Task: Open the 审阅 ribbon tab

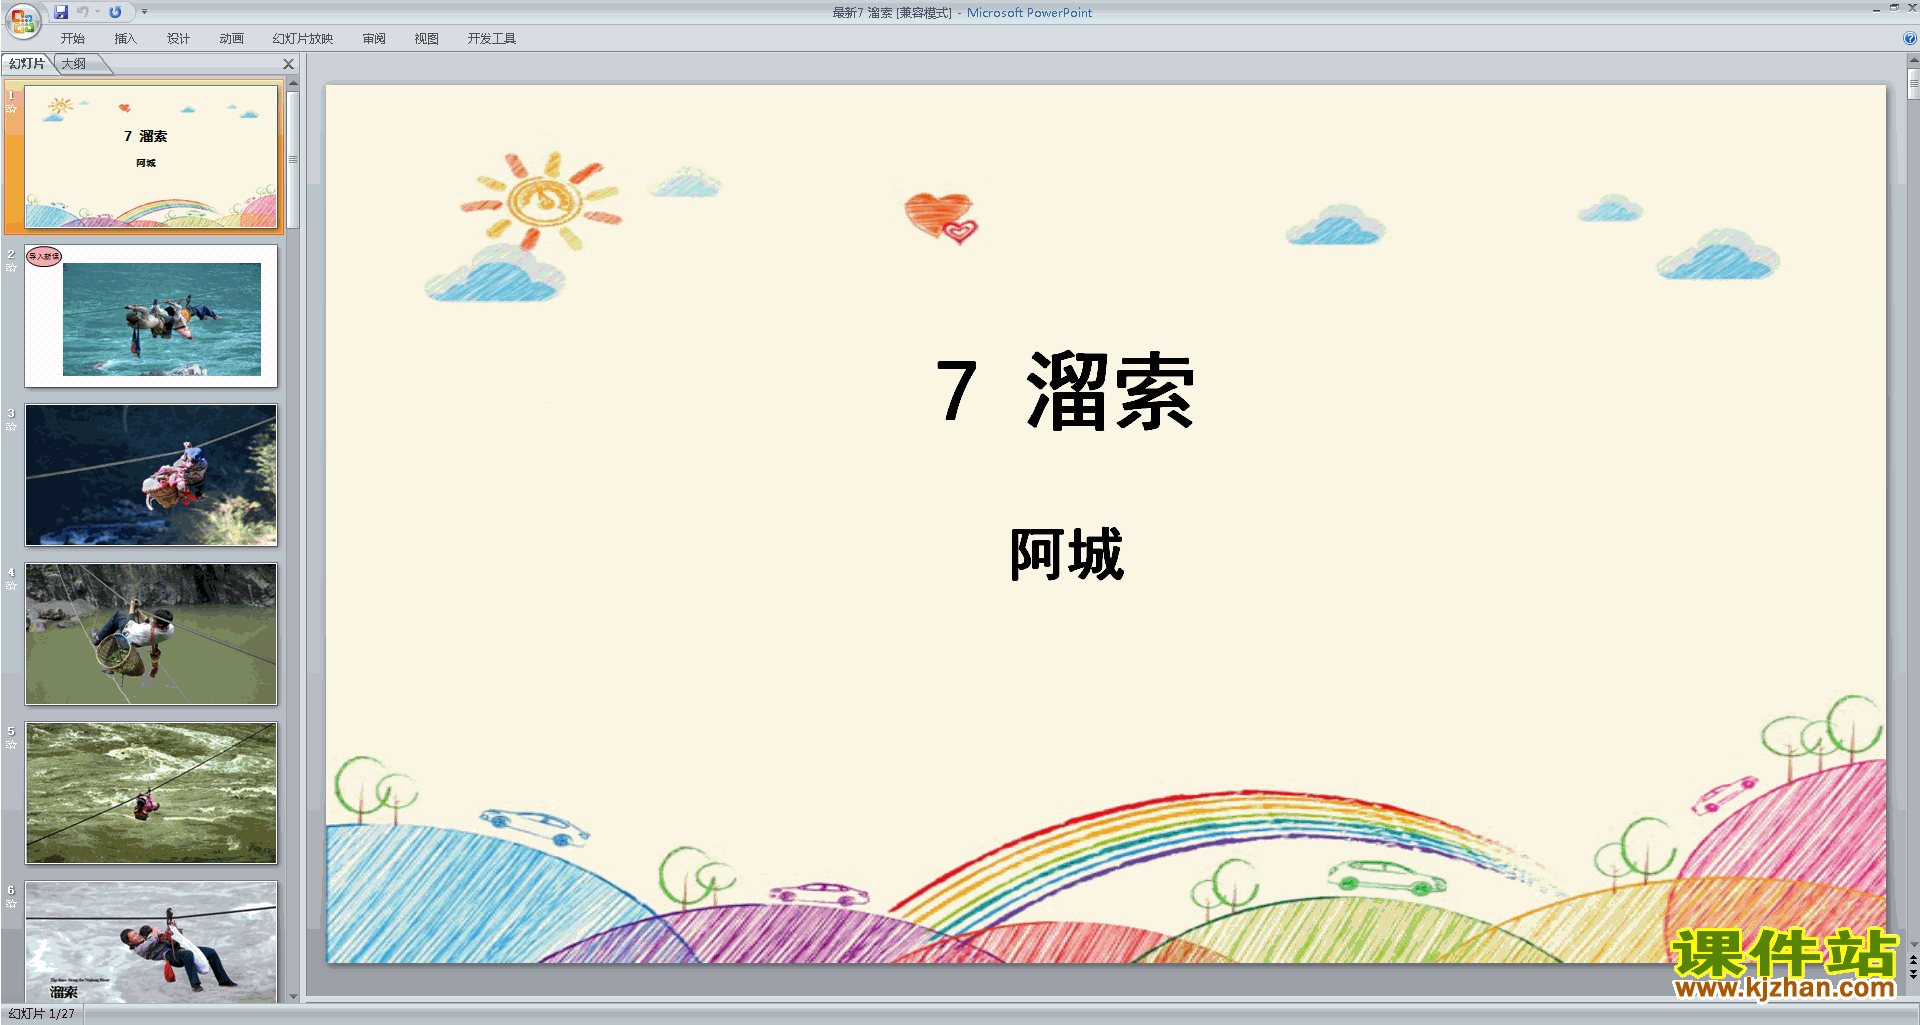Action: click(374, 39)
